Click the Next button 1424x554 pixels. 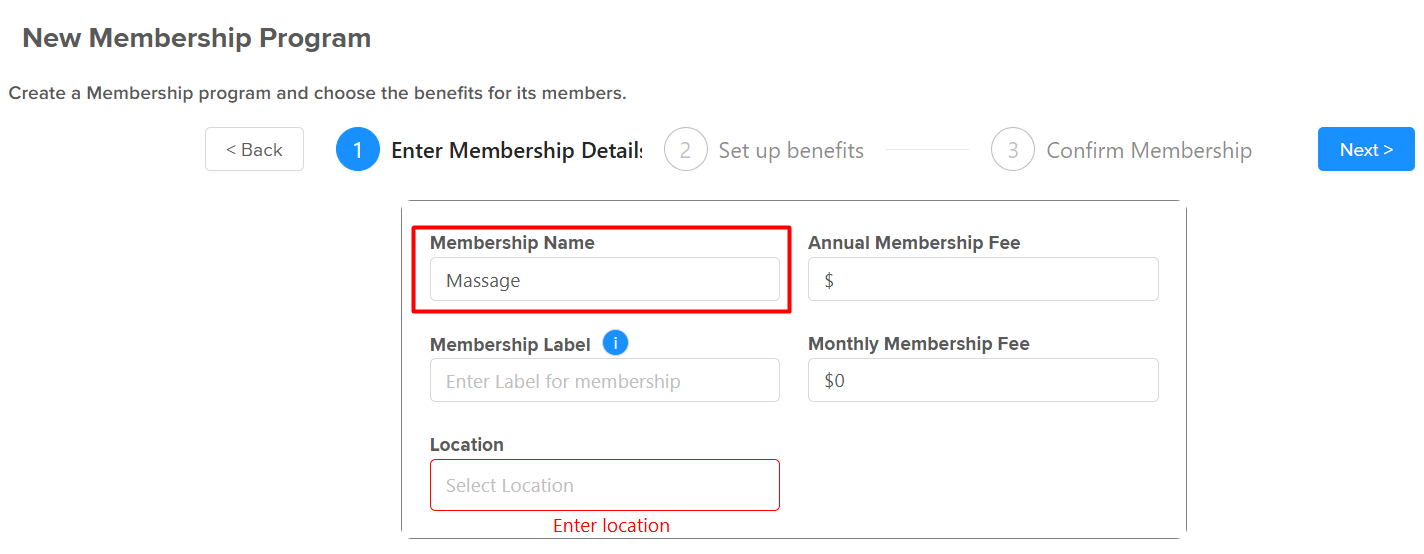pyautogui.click(x=1366, y=149)
